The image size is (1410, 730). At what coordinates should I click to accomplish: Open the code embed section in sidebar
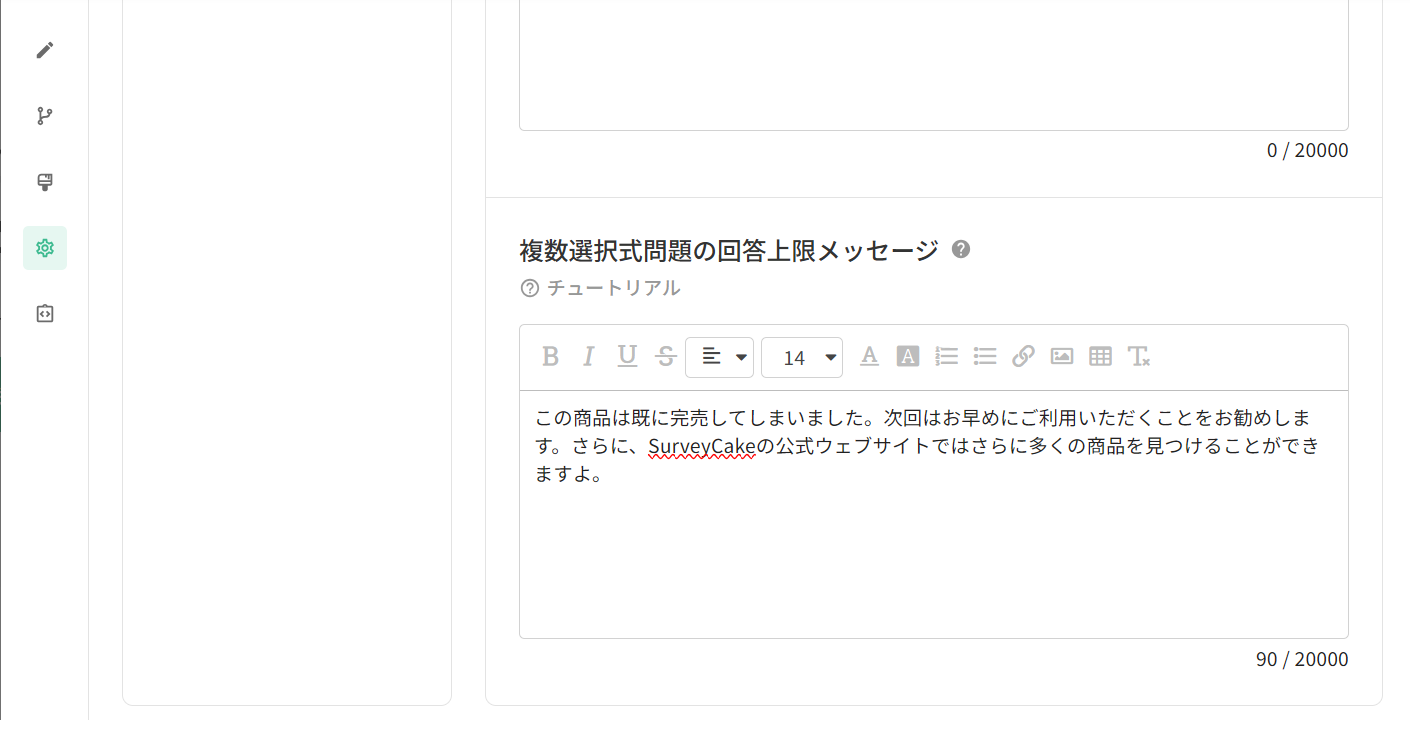click(45, 314)
